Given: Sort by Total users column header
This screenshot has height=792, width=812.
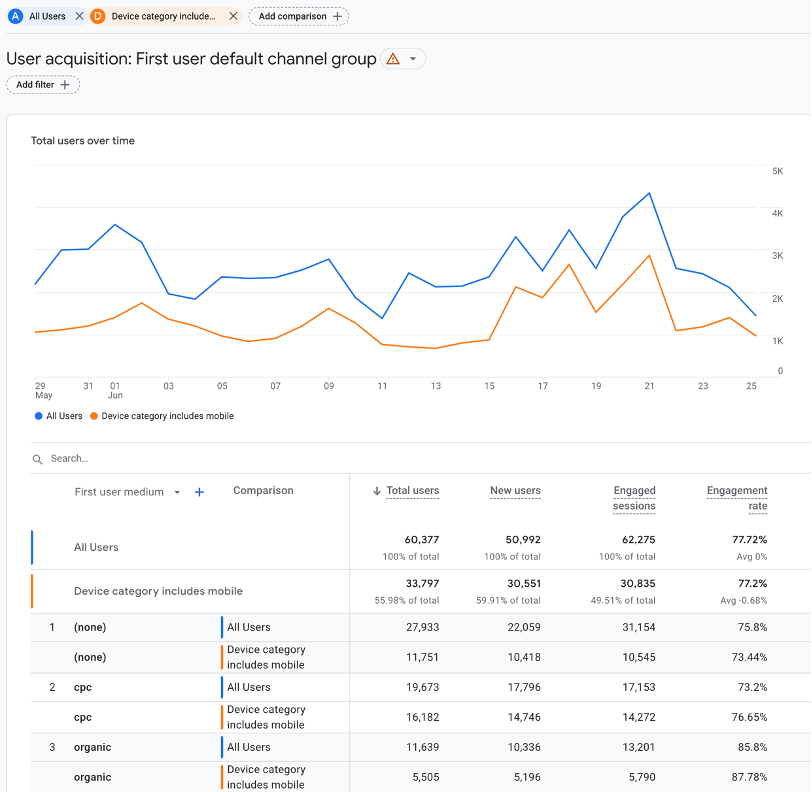Looking at the screenshot, I should (413, 490).
